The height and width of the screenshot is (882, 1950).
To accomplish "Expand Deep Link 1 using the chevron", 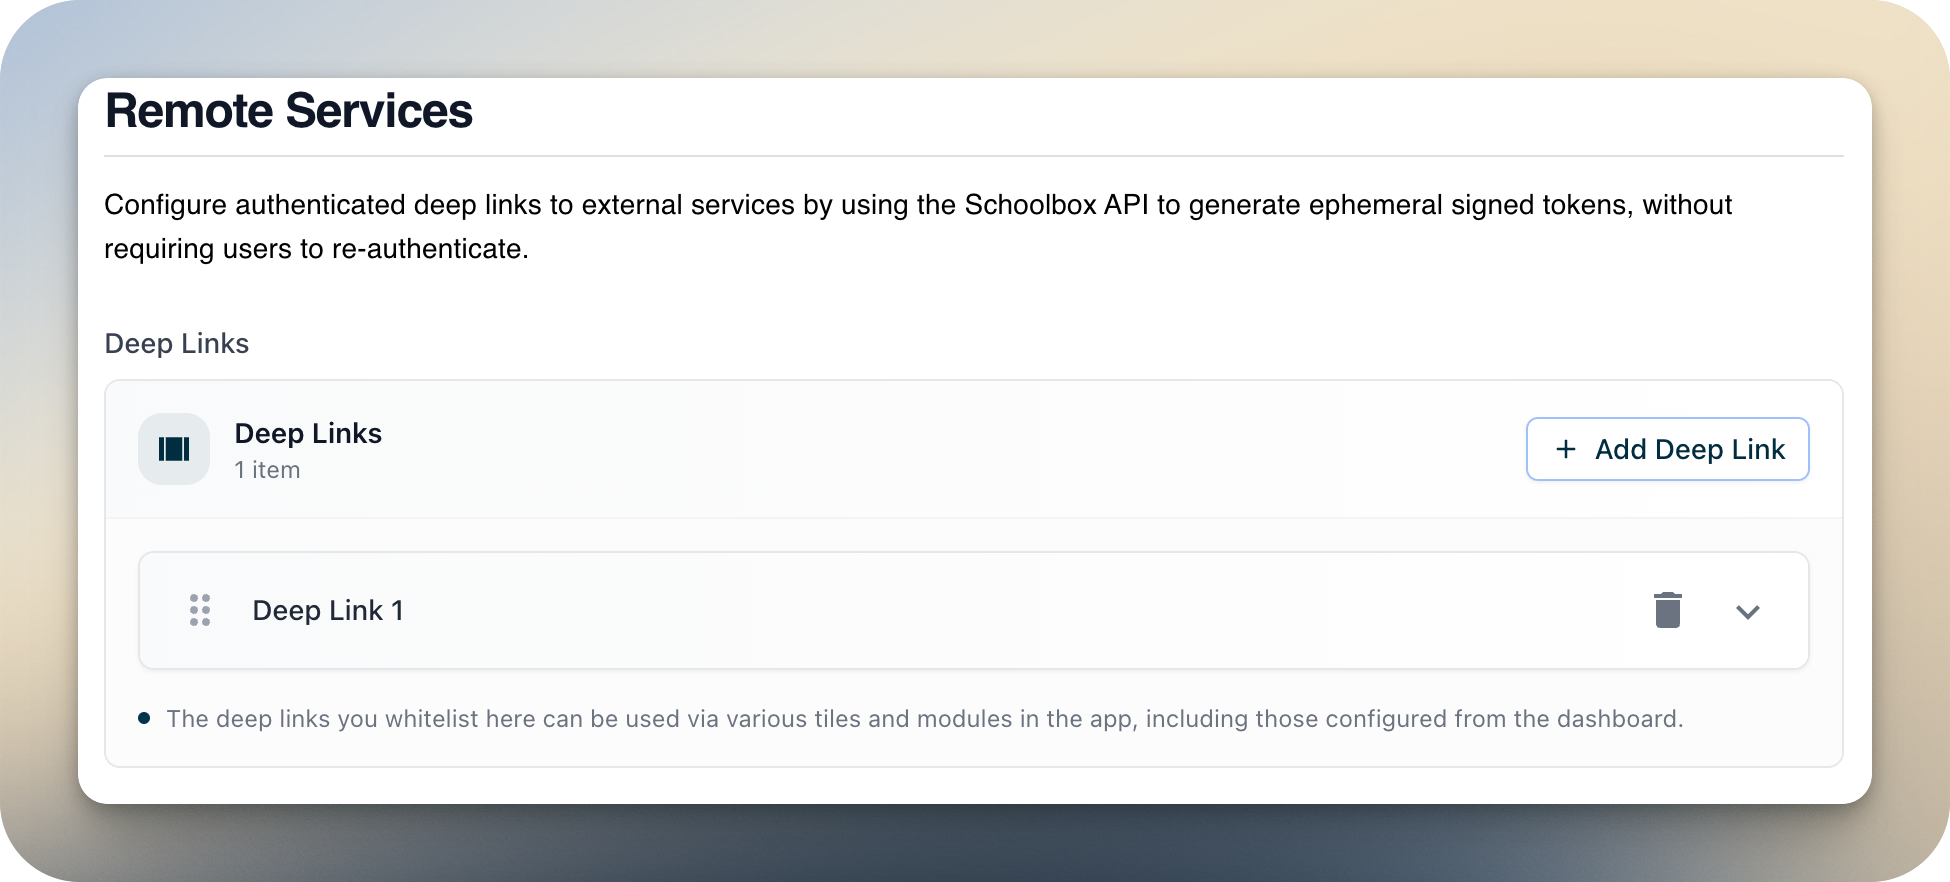I will click(1747, 612).
